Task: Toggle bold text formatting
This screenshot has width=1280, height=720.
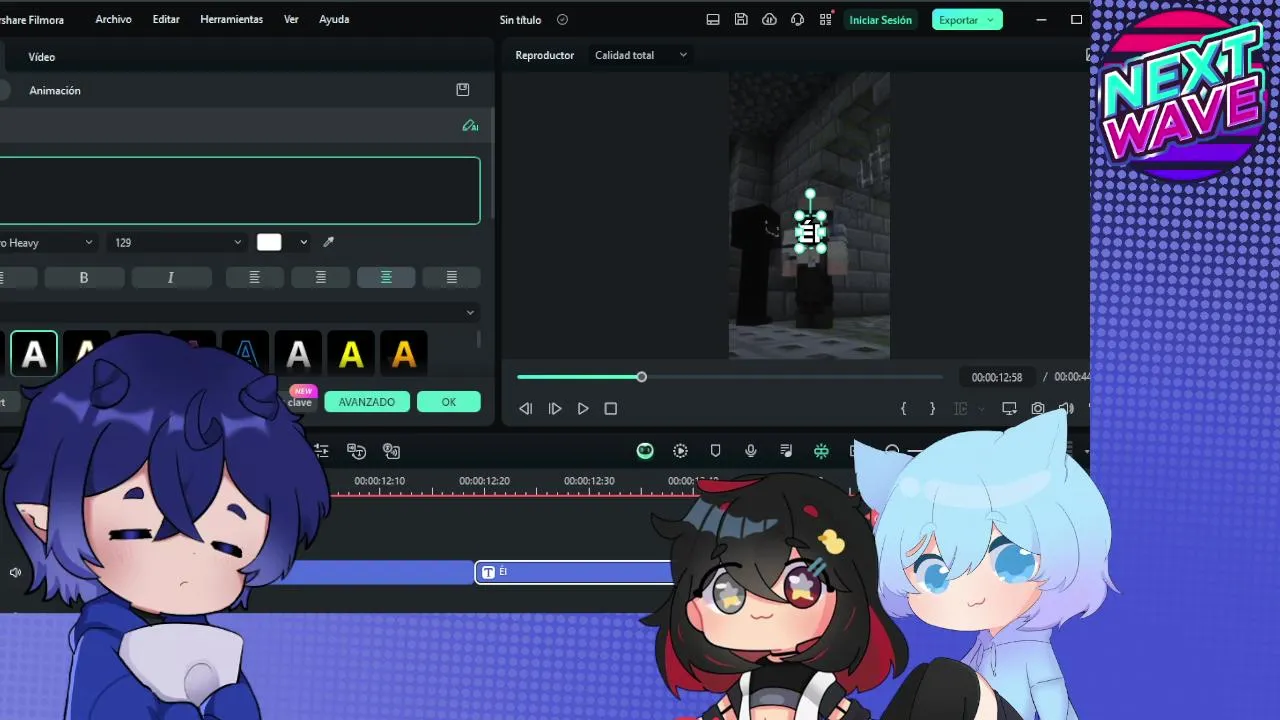Action: 84,277
